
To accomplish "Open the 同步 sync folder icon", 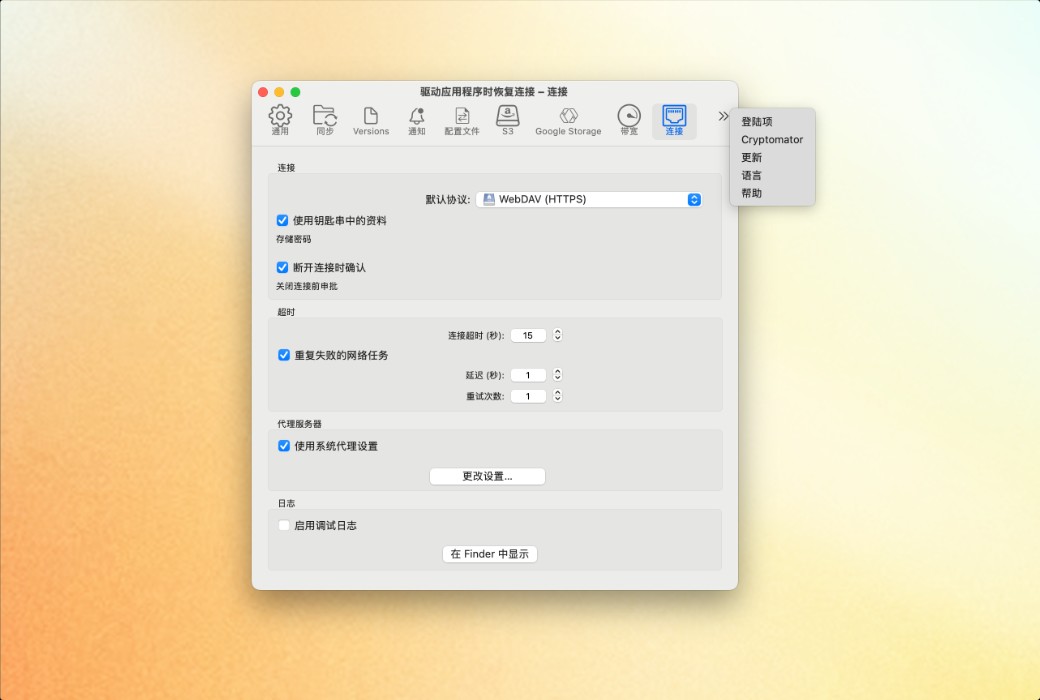I will point(325,120).
